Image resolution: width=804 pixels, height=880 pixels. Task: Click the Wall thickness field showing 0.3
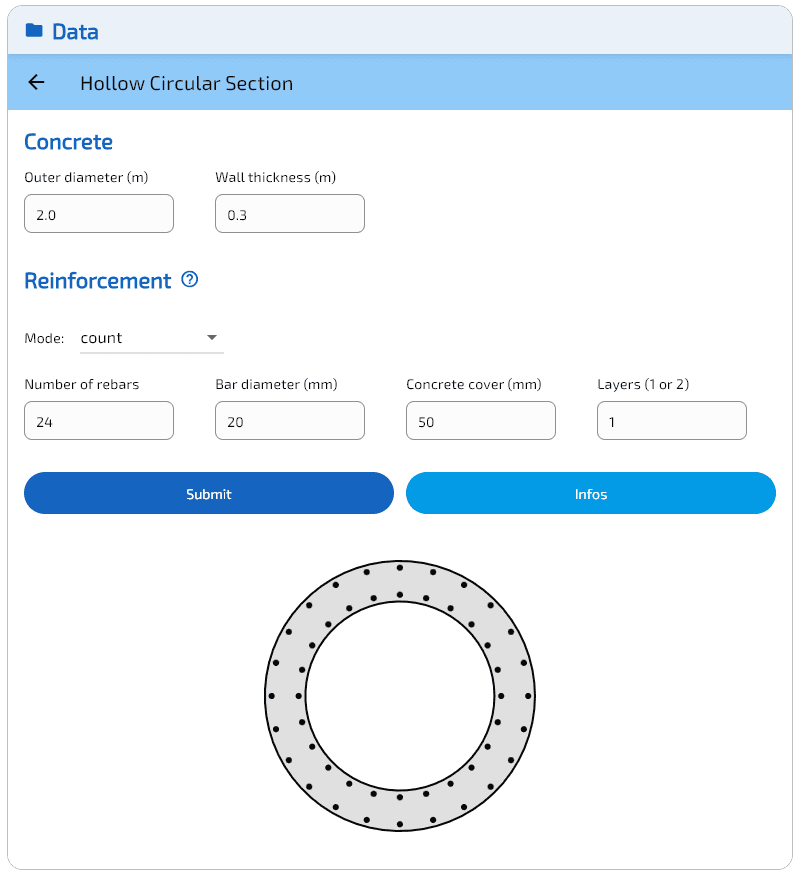coord(289,212)
